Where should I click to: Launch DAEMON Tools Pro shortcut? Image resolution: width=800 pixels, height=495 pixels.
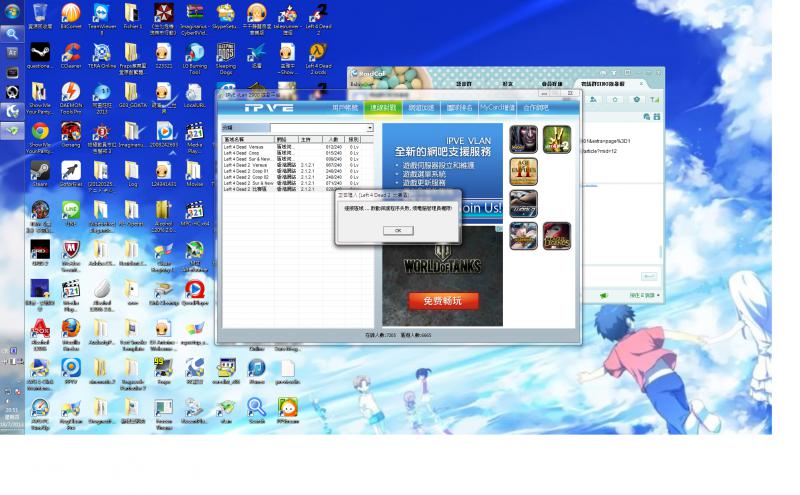71,93
